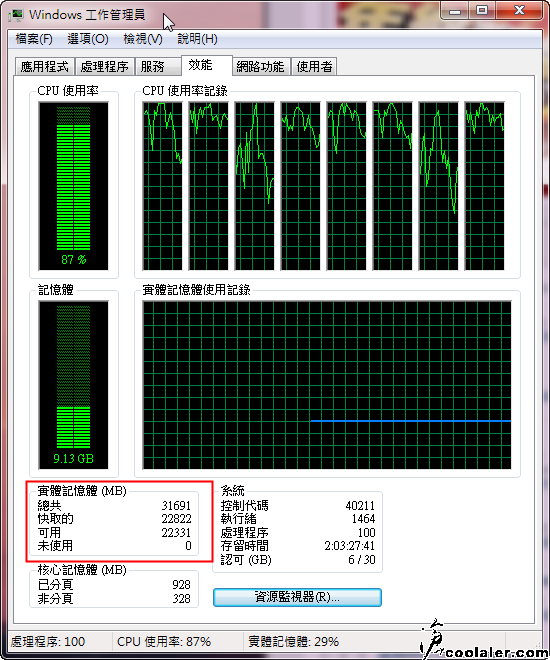
Task: Open the 檔案(F) menu
Action: (x=34, y=39)
